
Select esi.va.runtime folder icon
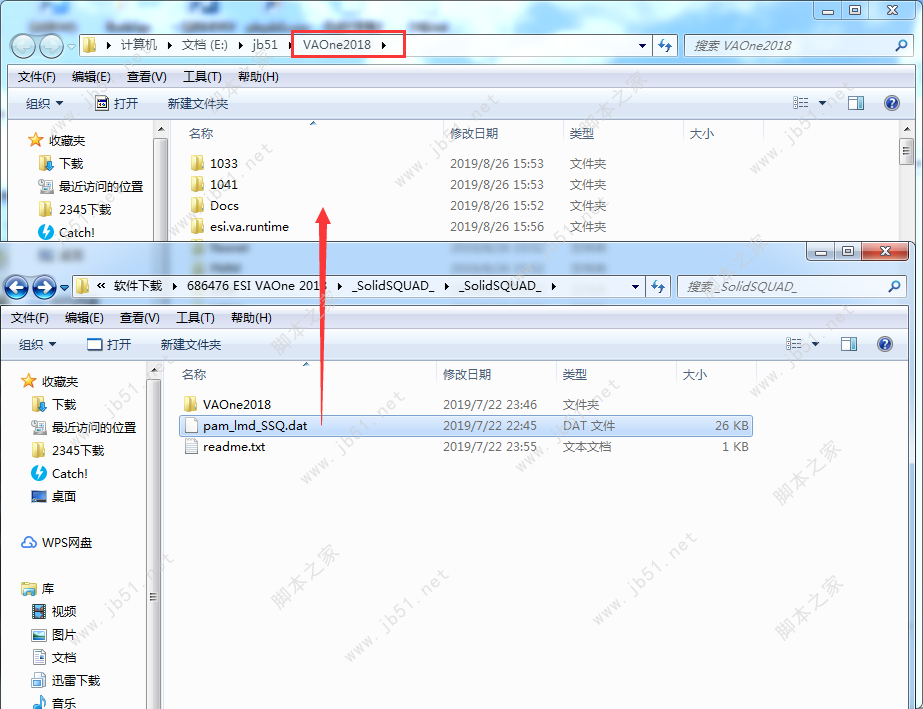[197, 227]
